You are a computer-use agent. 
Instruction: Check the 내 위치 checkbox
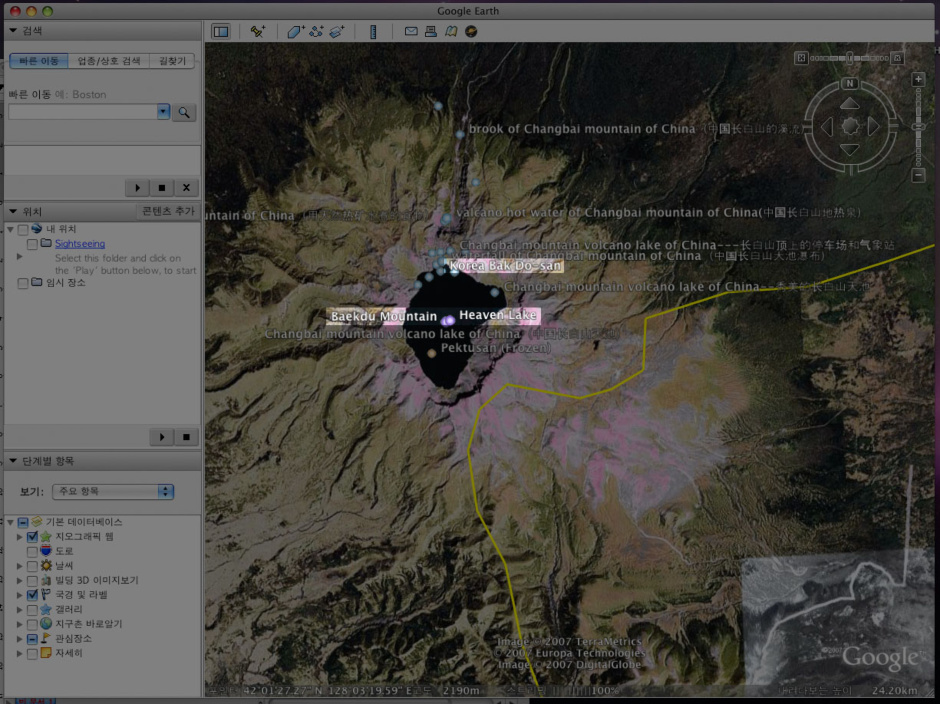point(23,230)
